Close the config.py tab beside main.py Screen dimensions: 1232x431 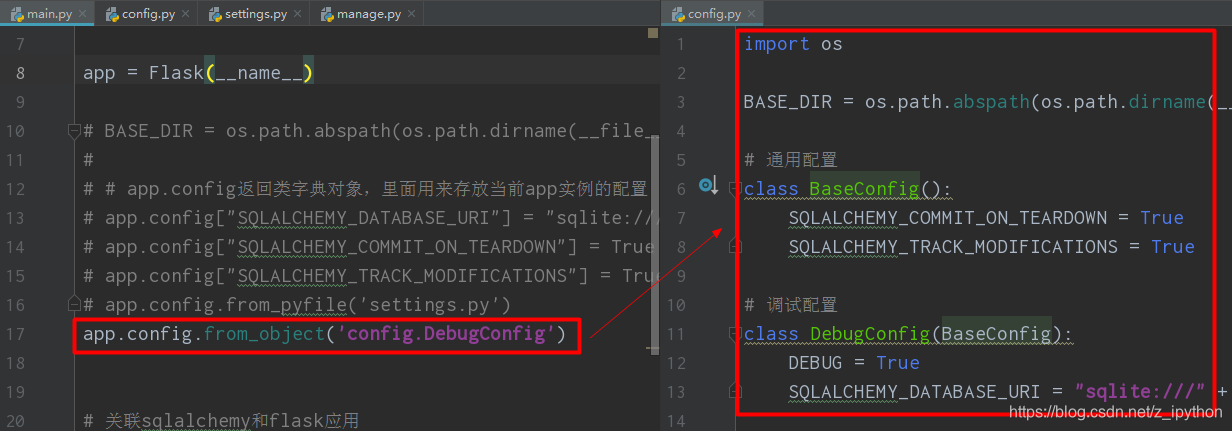click(x=185, y=15)
